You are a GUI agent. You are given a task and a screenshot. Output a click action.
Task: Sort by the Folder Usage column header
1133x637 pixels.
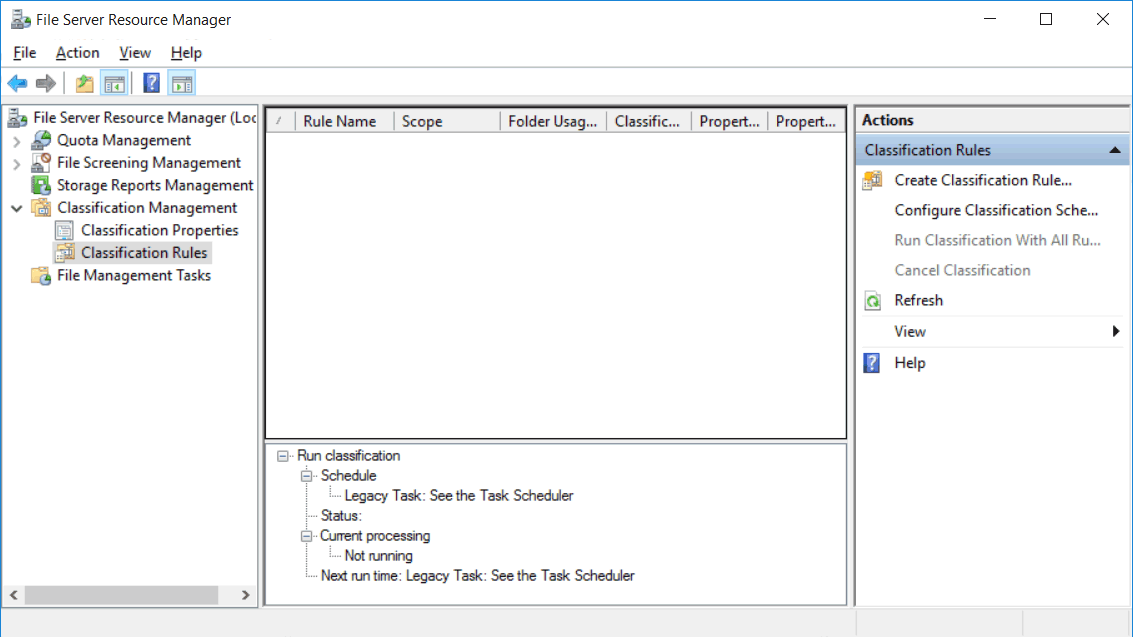(553, 121)
